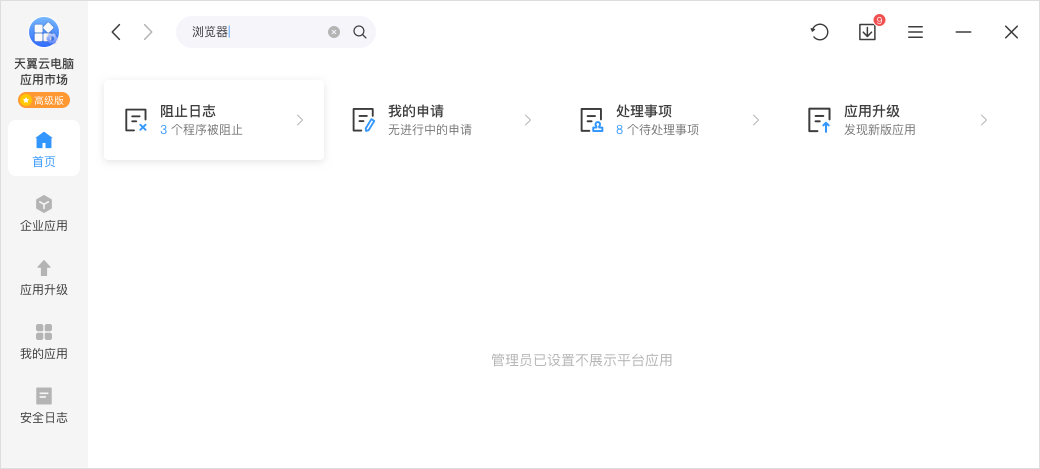Clear the search box text
This screenshot has height=469, width=1040.
pos(334,32)
